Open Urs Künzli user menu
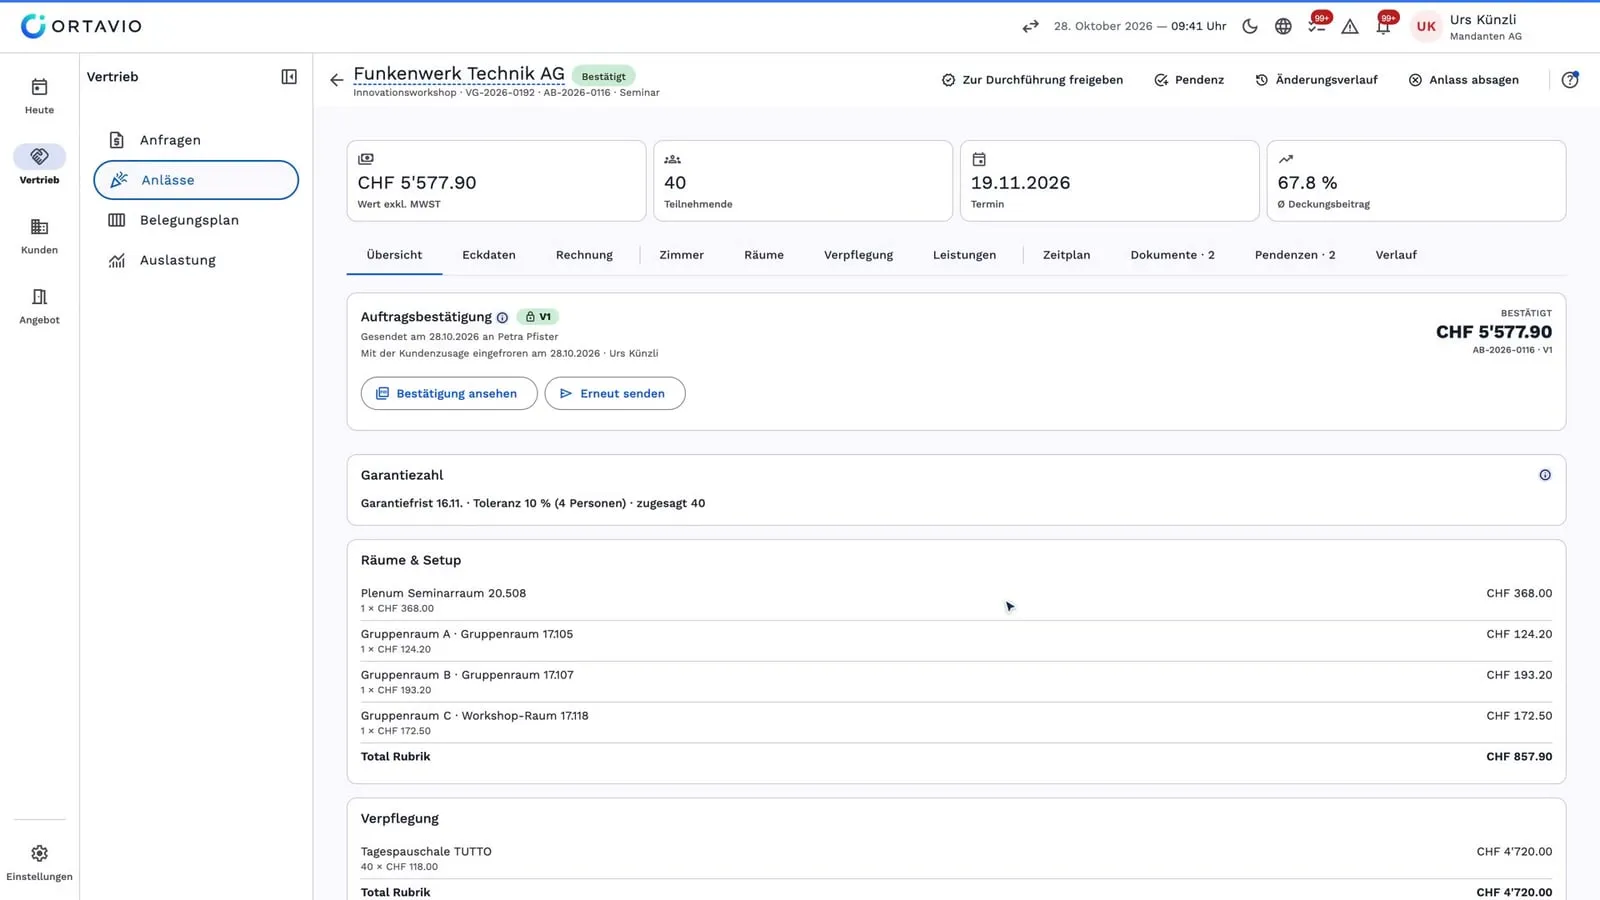This screenshot has height=900, width=1600. (1467, 27)
